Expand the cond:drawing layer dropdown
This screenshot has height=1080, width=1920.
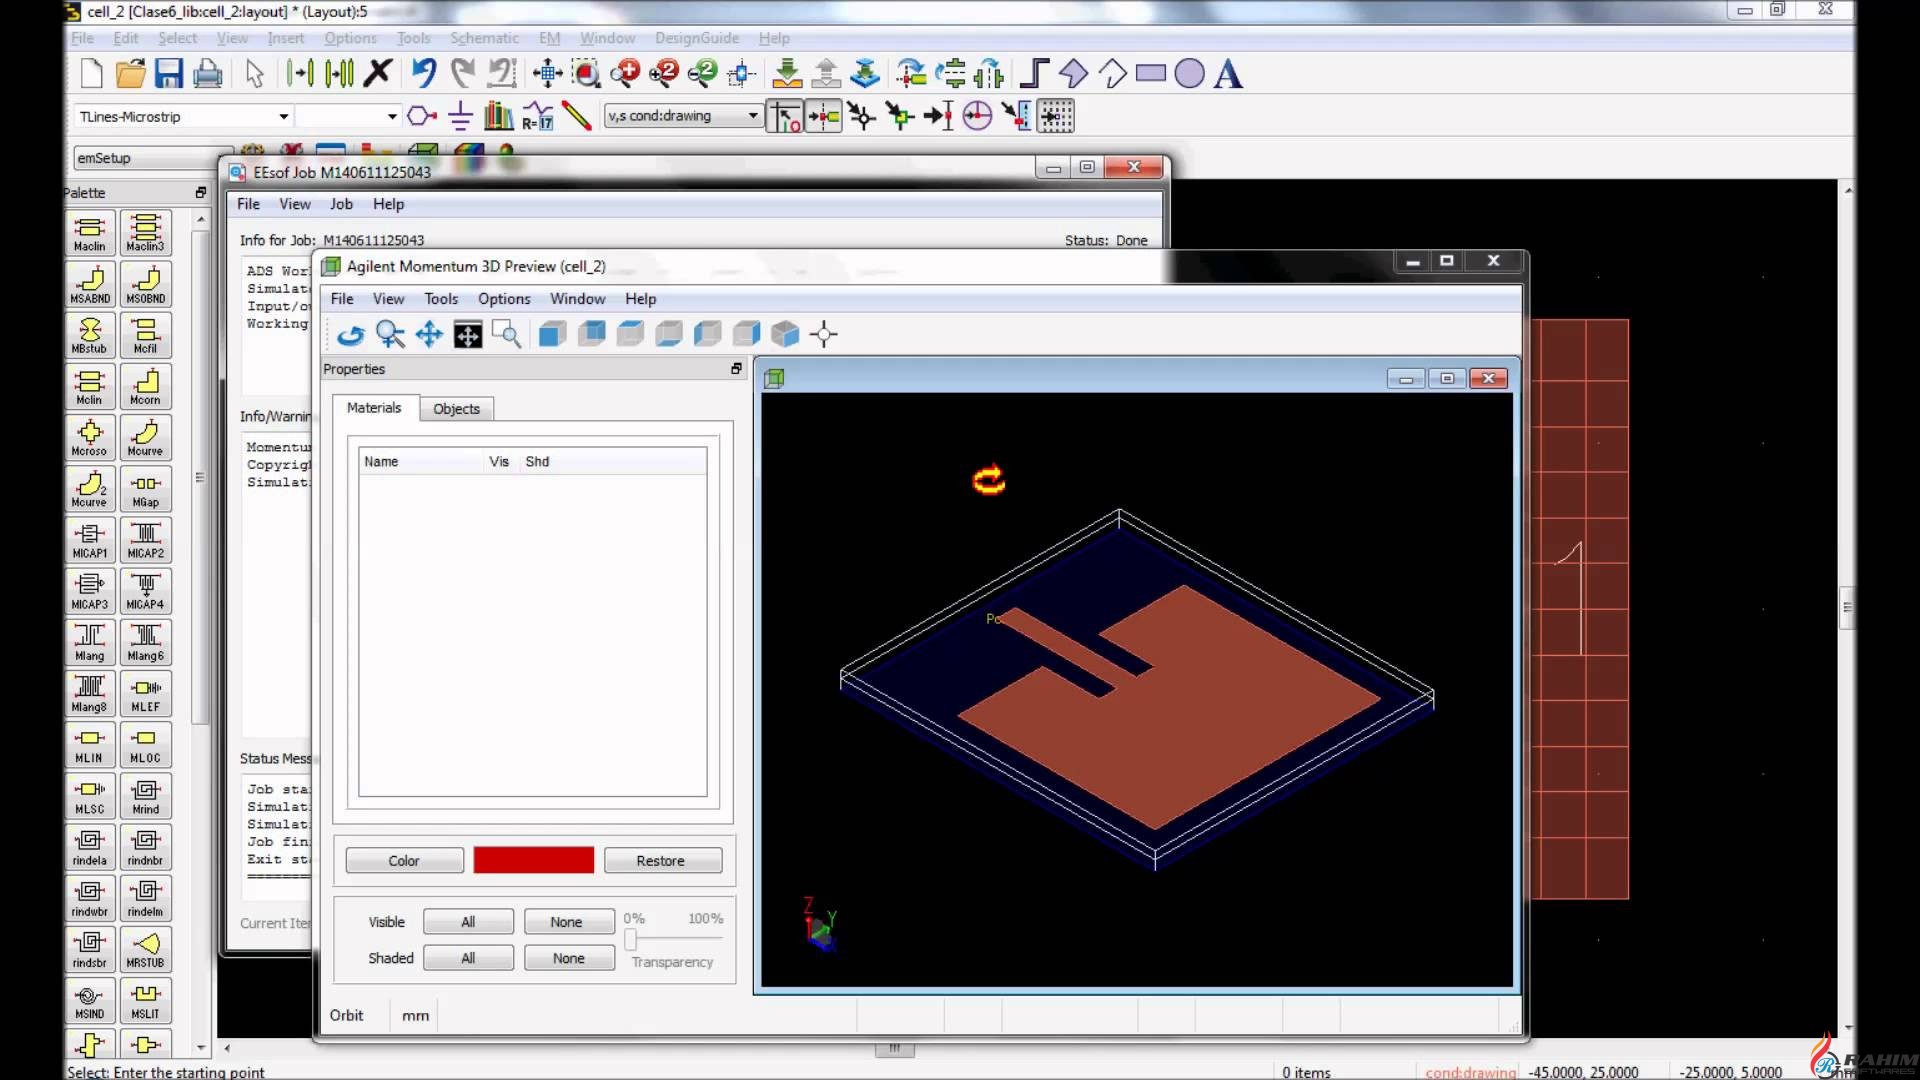point(752,116)
